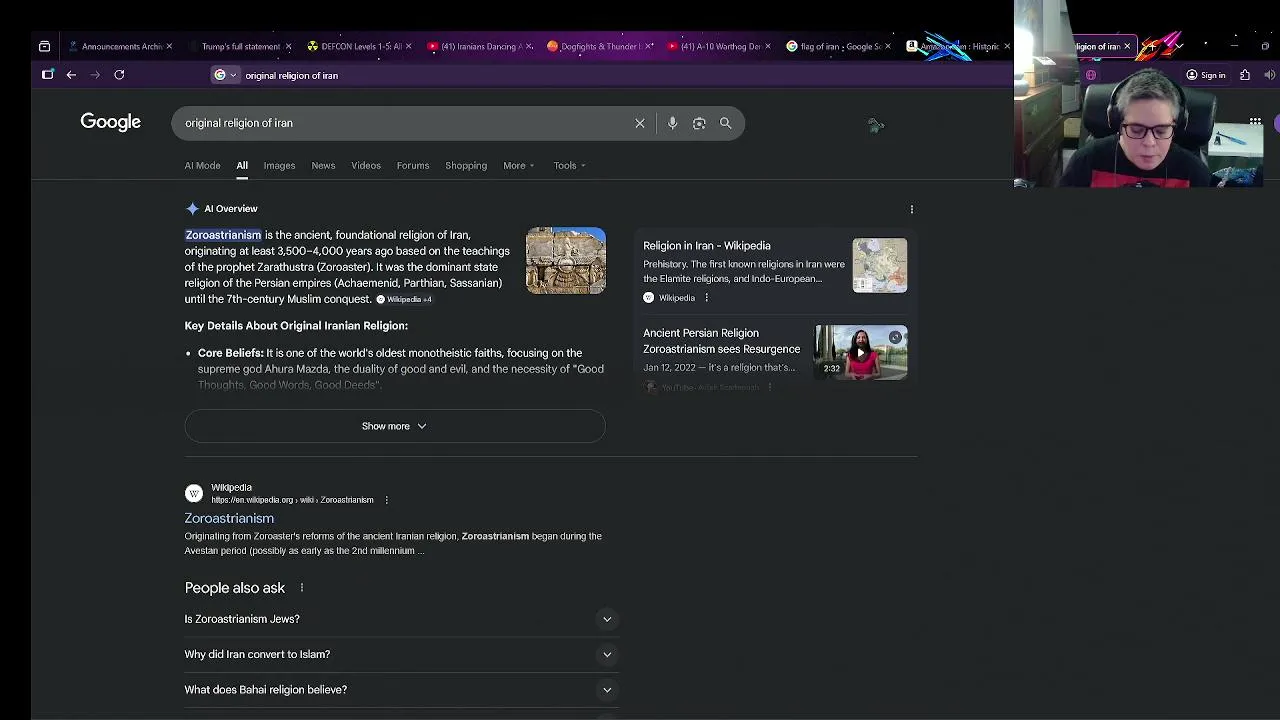Screen dimensions: 1280x720
Task: Open the Tools dropdown
Action: pyautogui.click(x=569, y=166)
